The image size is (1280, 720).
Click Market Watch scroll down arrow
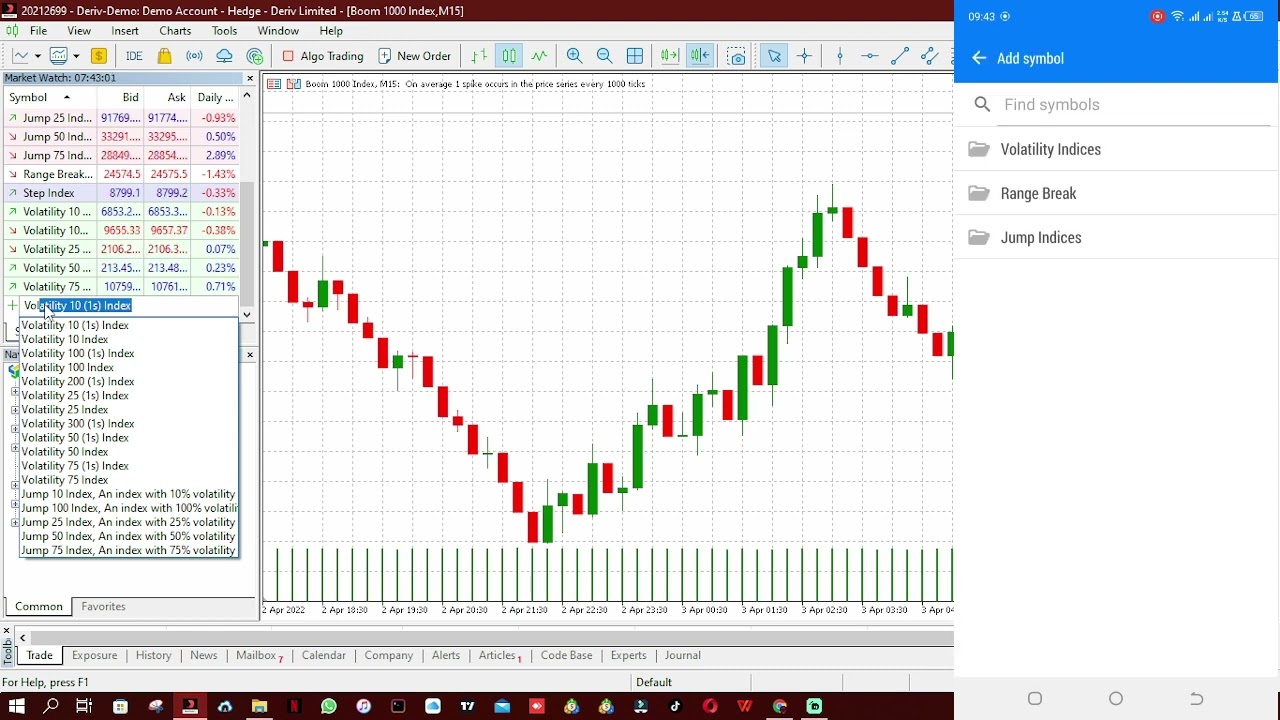coord(247,315)
